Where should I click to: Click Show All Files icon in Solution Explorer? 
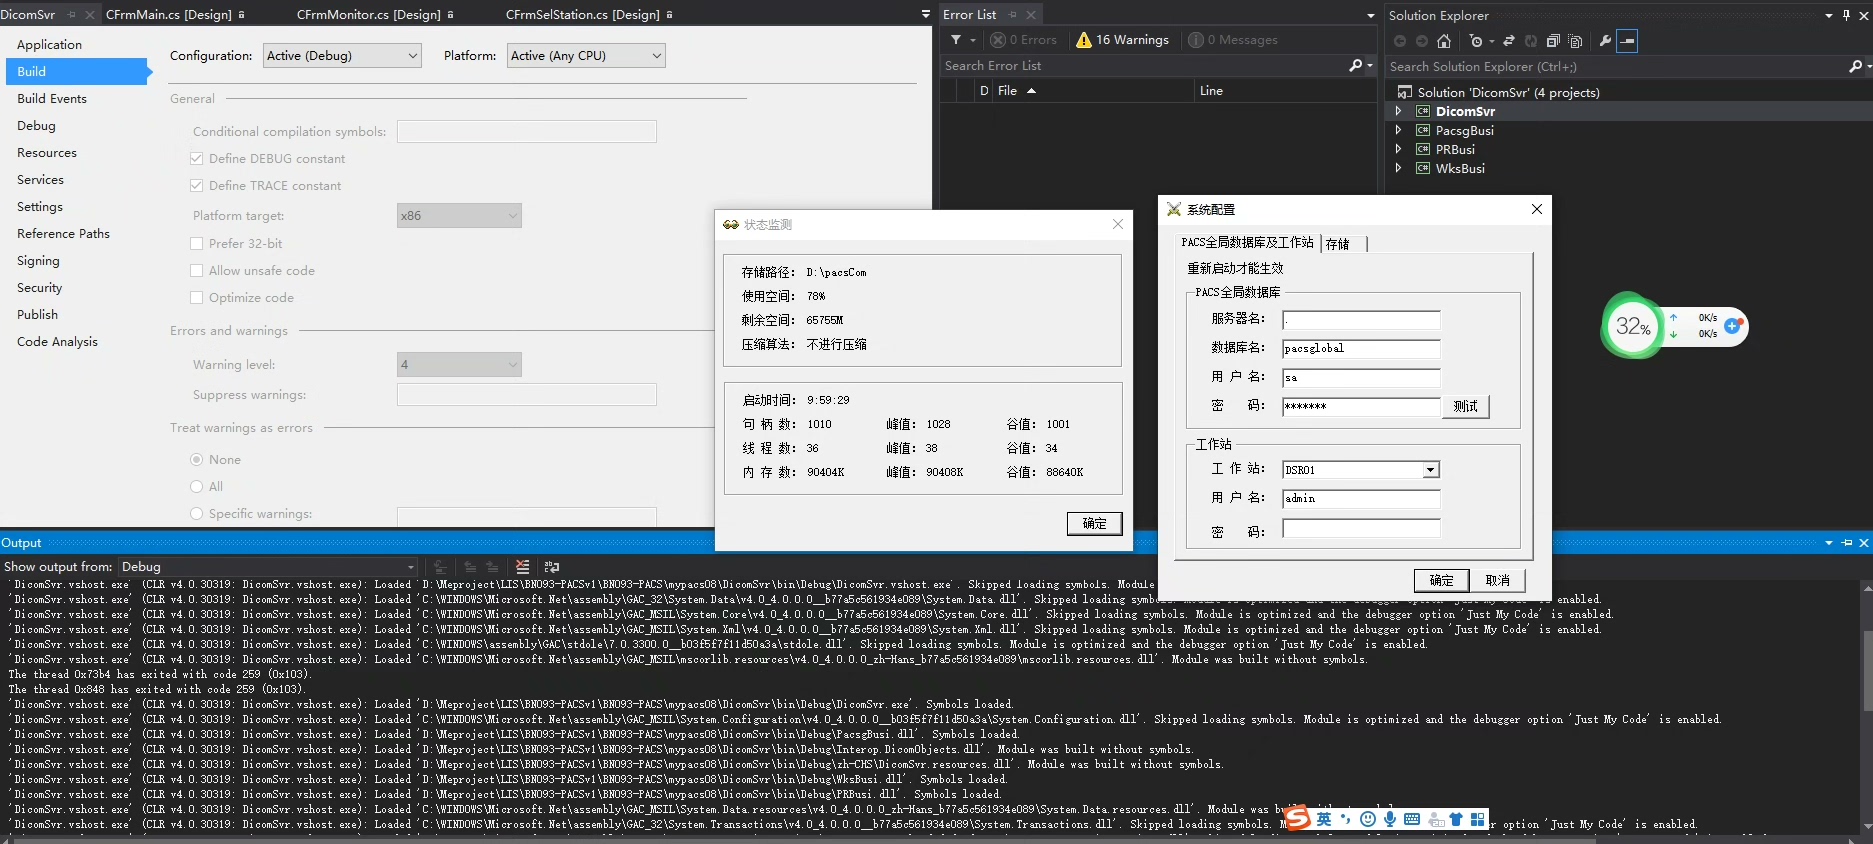pos(1575,41)
